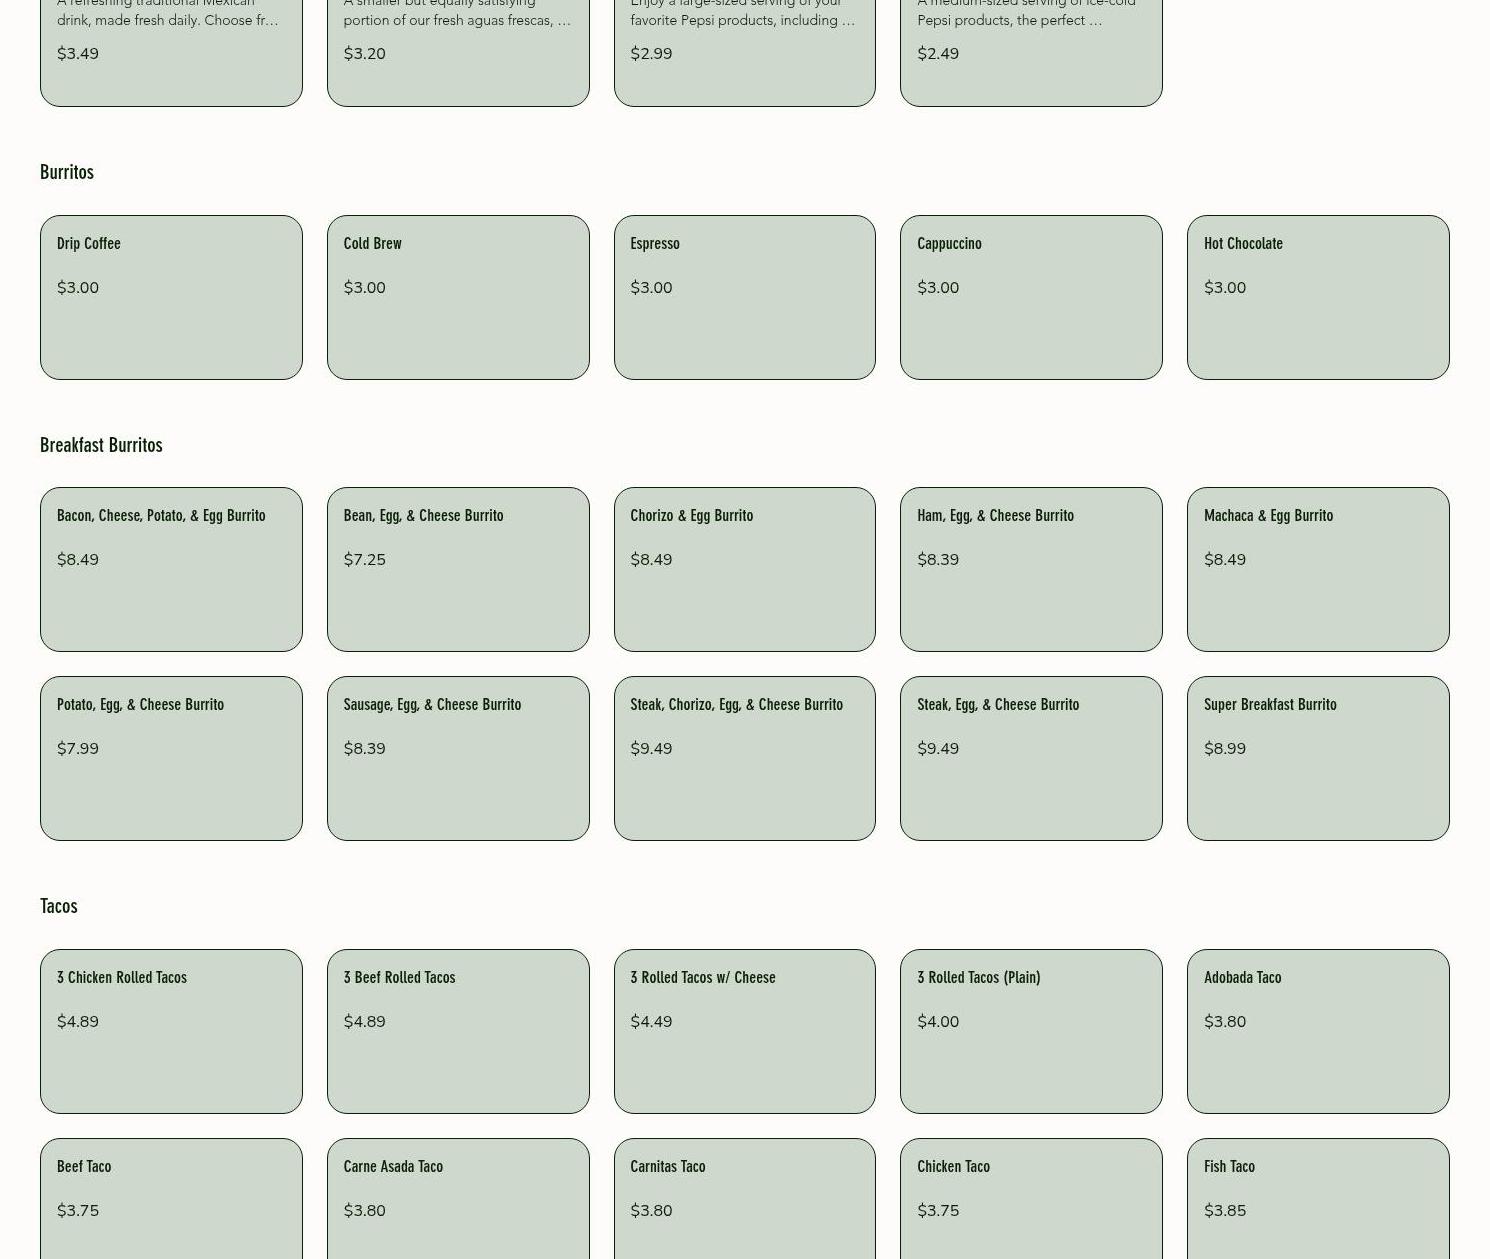Select the Chicken Taco card
The height and width of the screenshot is (1259, 1490).
[1031, 1198]
